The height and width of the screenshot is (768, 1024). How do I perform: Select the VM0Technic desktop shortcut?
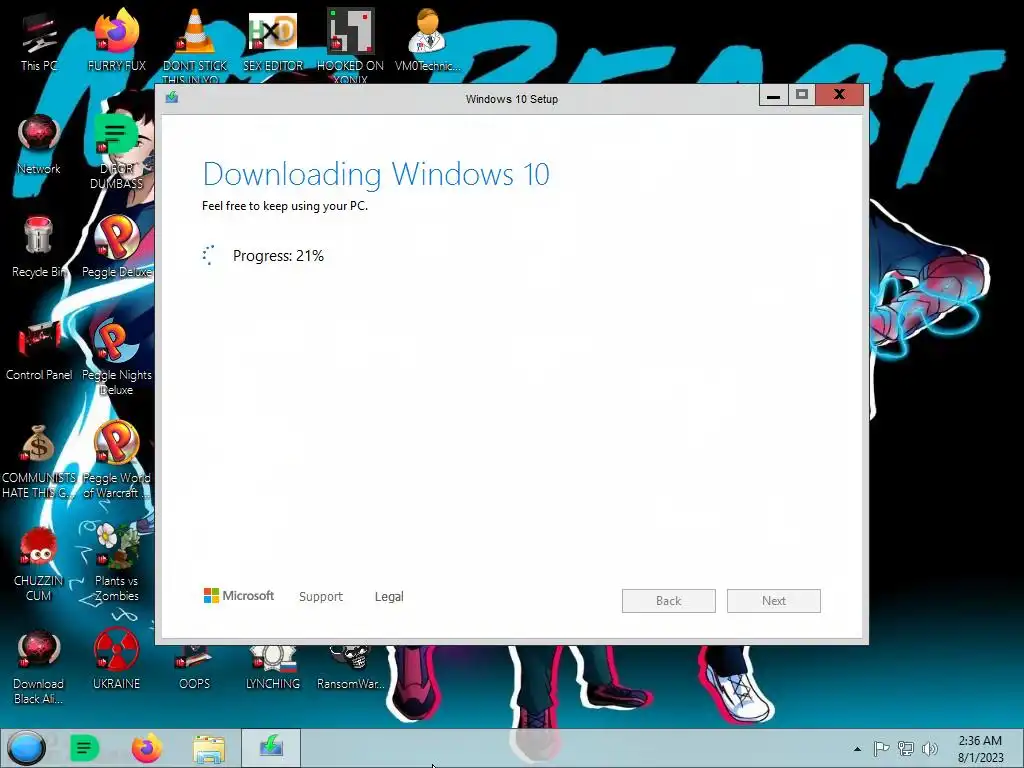(427, 40)
